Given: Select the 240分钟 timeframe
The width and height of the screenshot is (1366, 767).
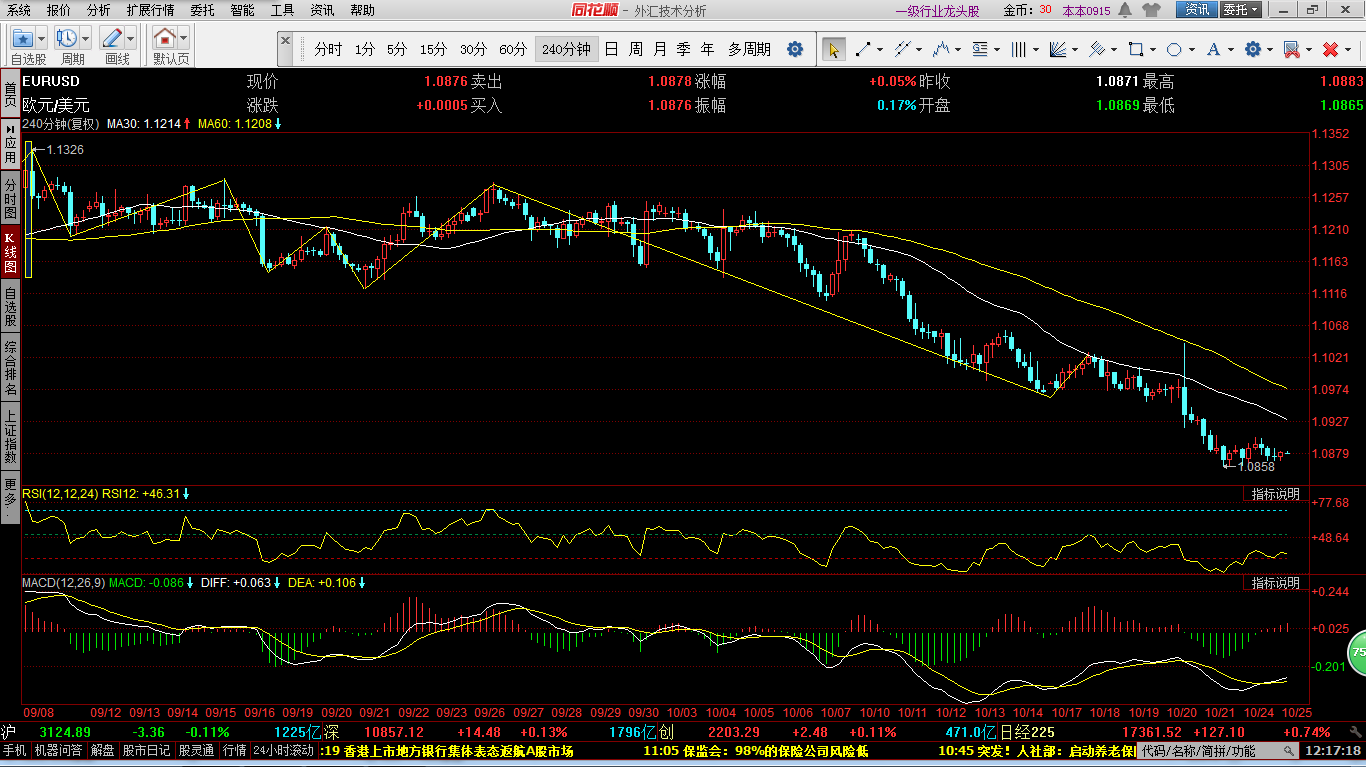Looking at the screenshot, I should [566, 49].
